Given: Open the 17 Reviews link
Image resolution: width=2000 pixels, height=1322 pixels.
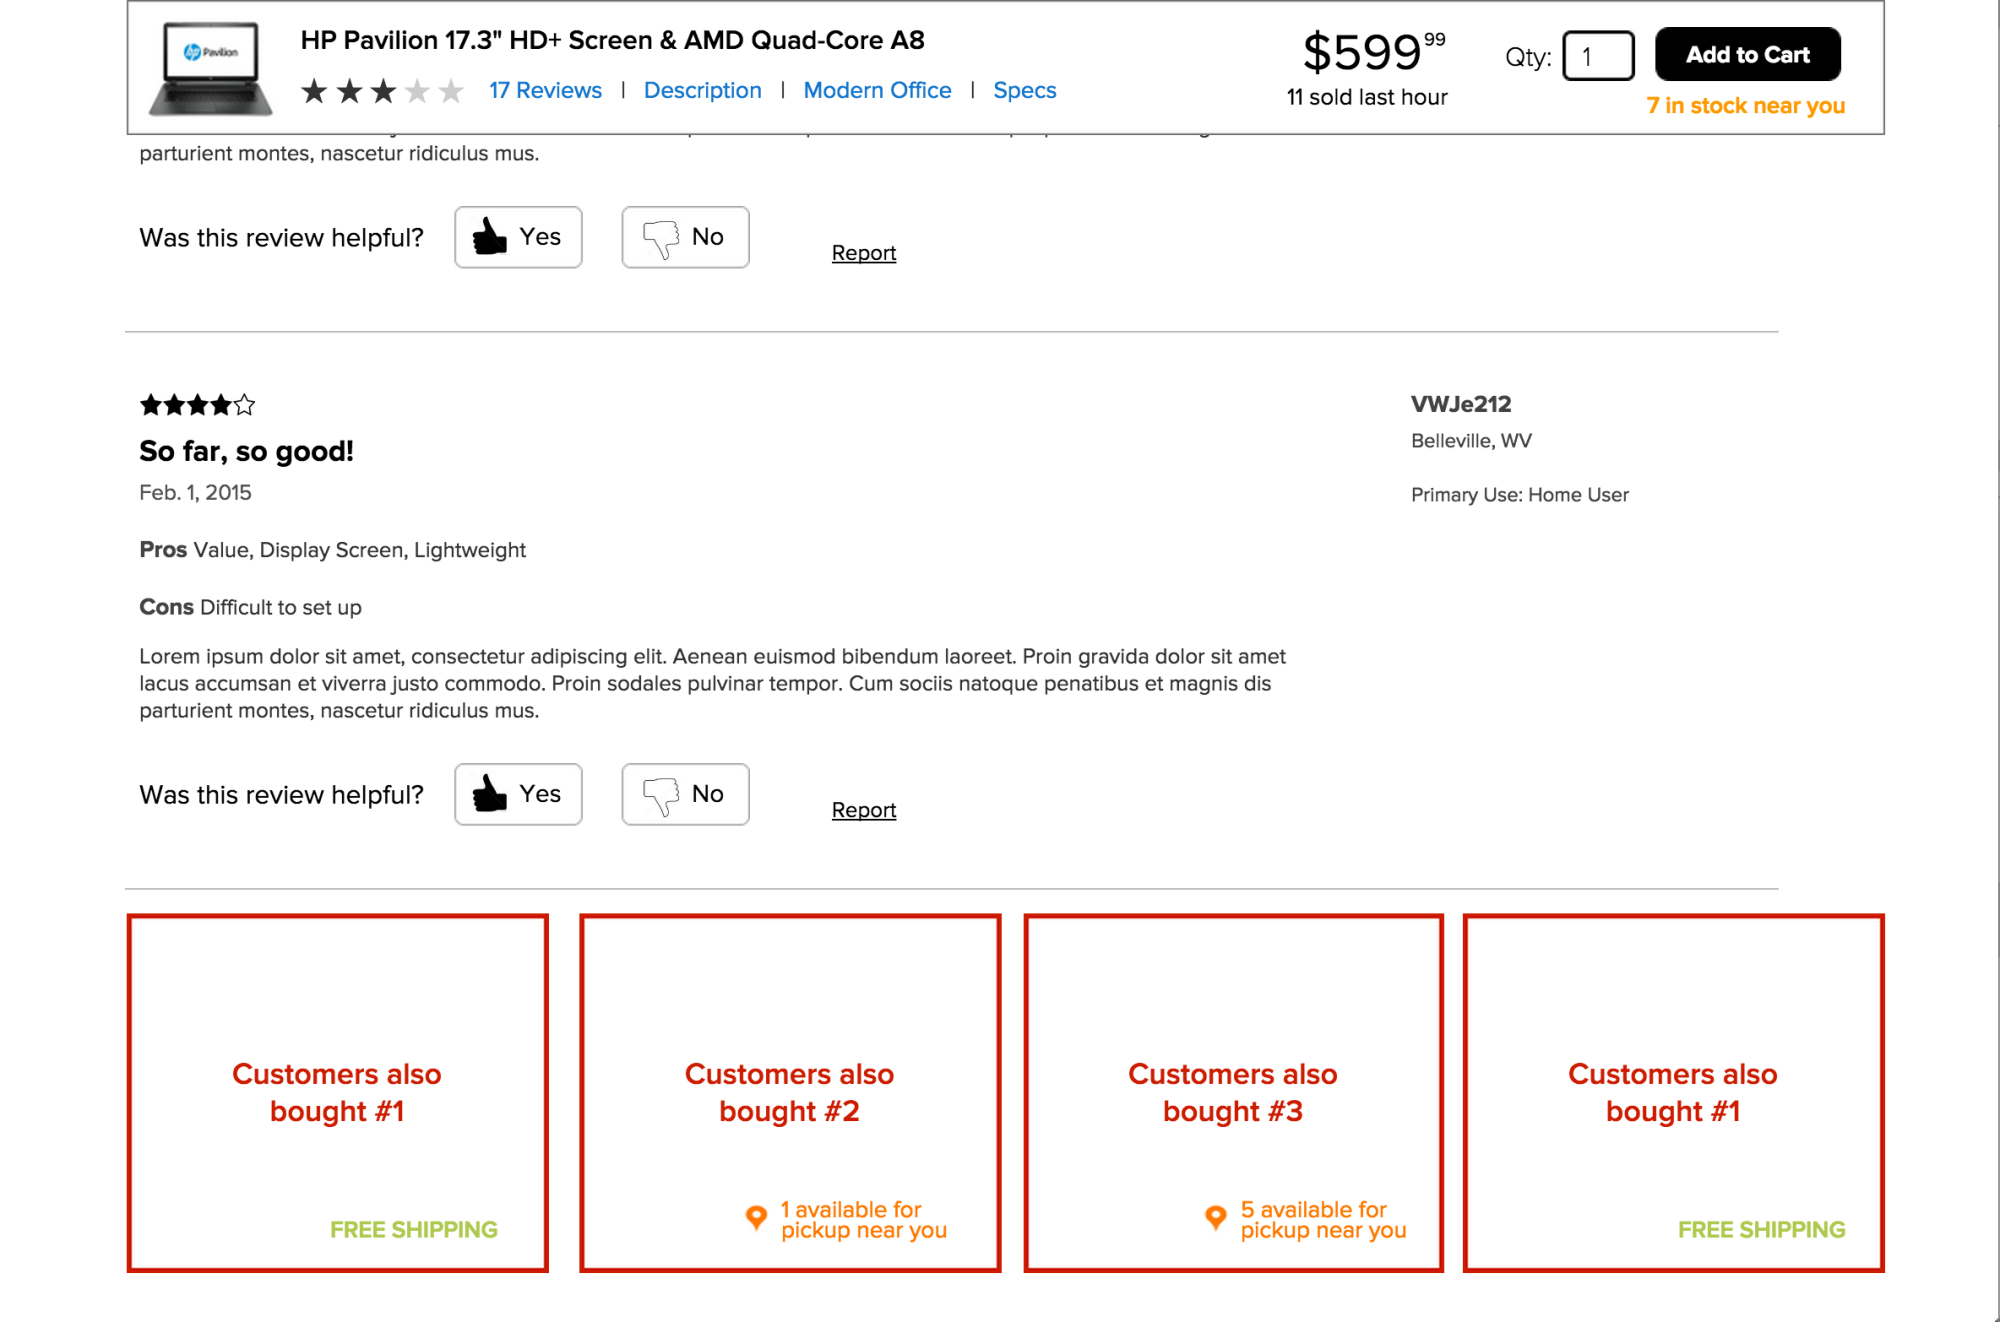Looking at the screenshot, I should pos(545,90).
